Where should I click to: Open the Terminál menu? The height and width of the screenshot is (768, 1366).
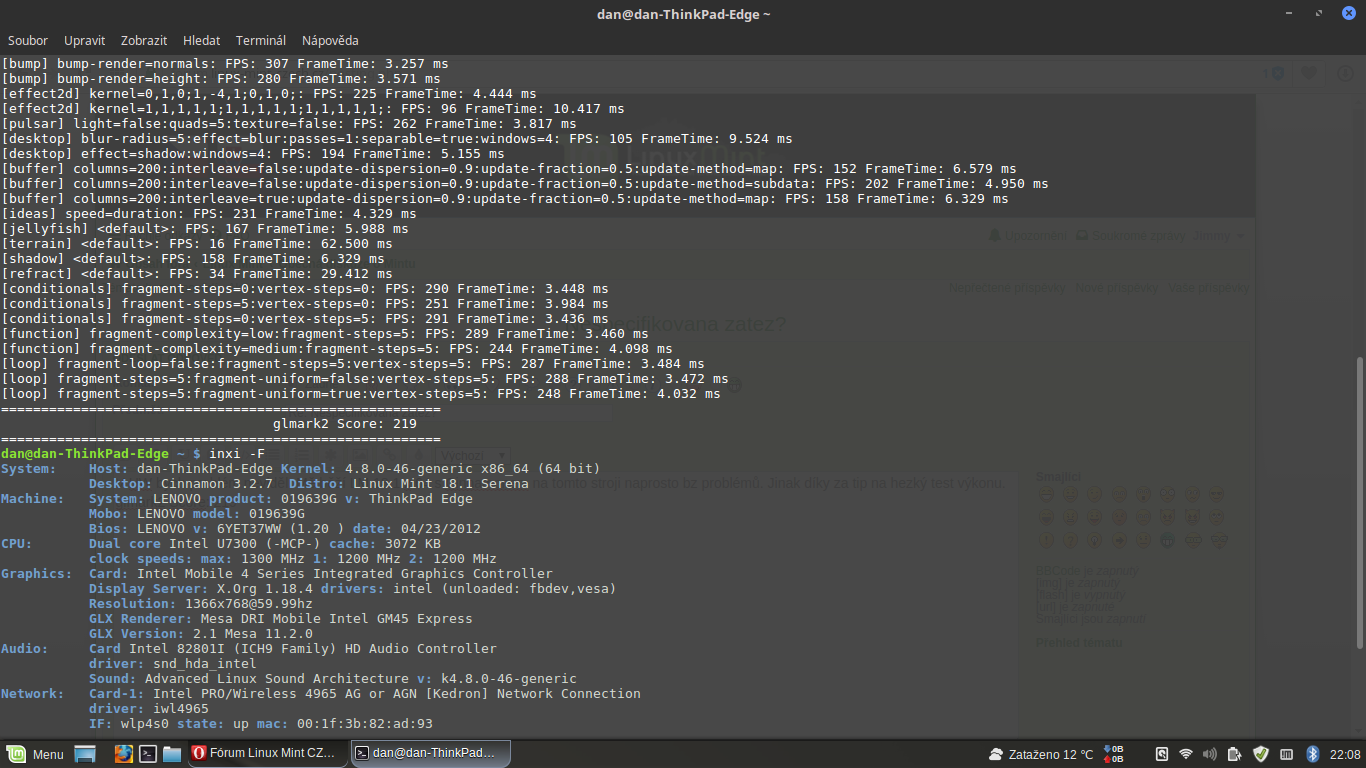[x=261, y=40]
